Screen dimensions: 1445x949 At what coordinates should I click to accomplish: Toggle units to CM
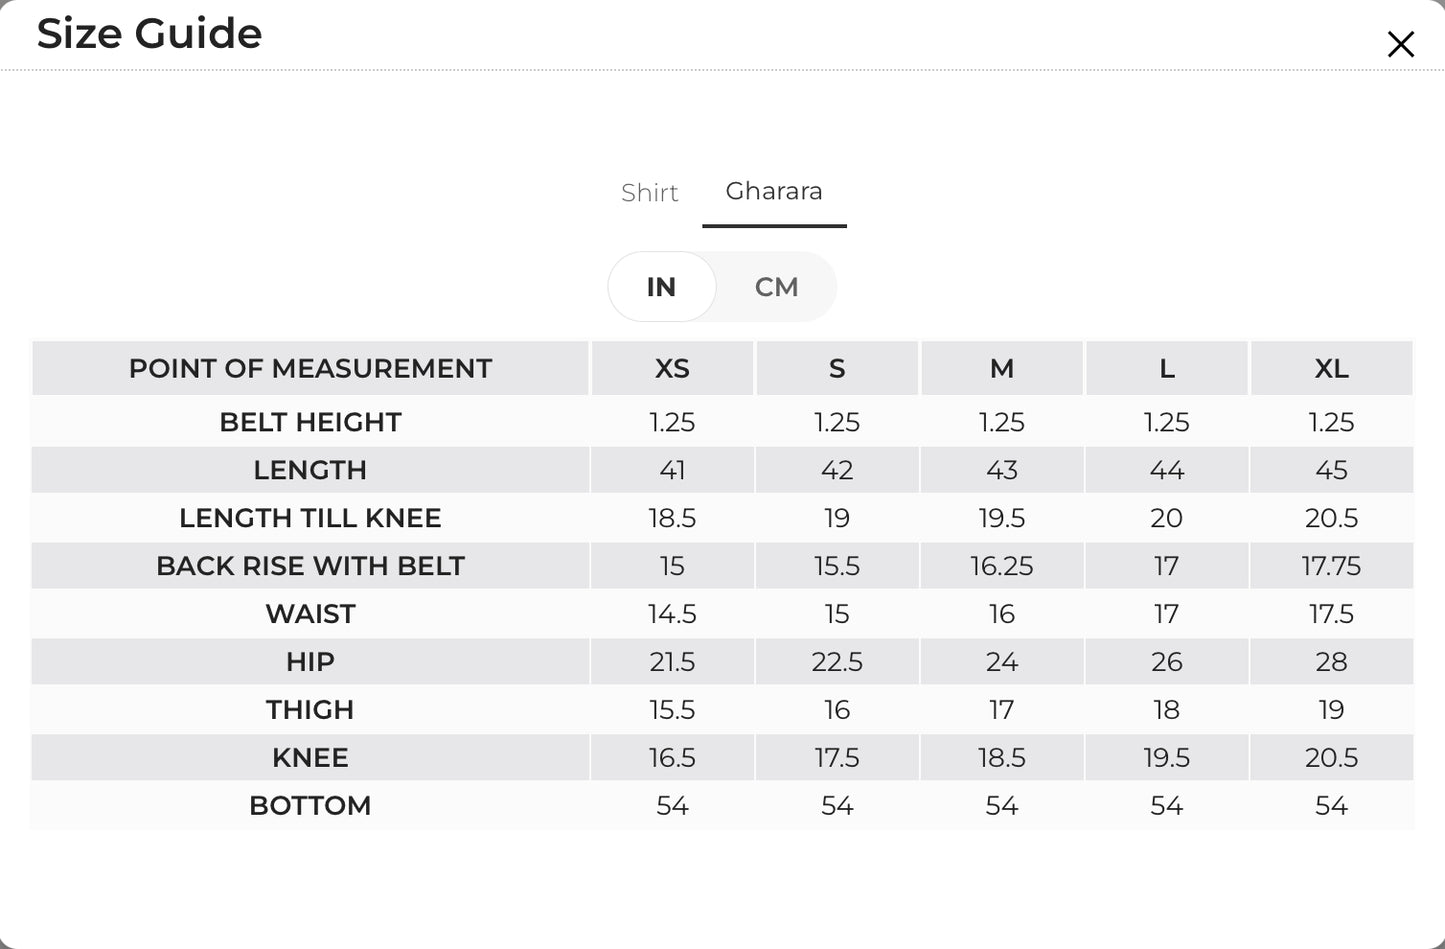[776, 287]
